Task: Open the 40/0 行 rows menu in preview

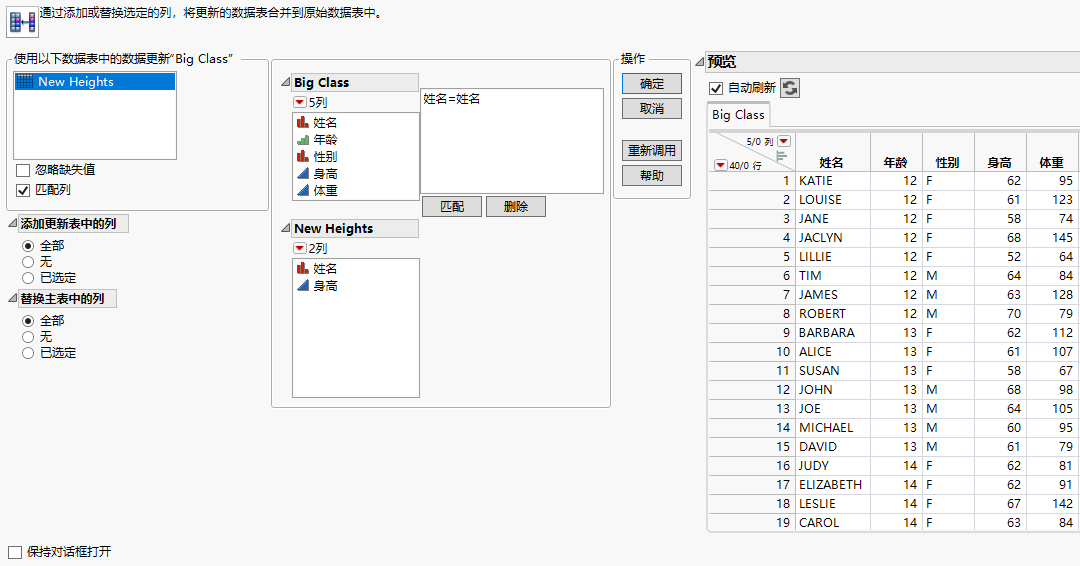Action: point(720,166)
